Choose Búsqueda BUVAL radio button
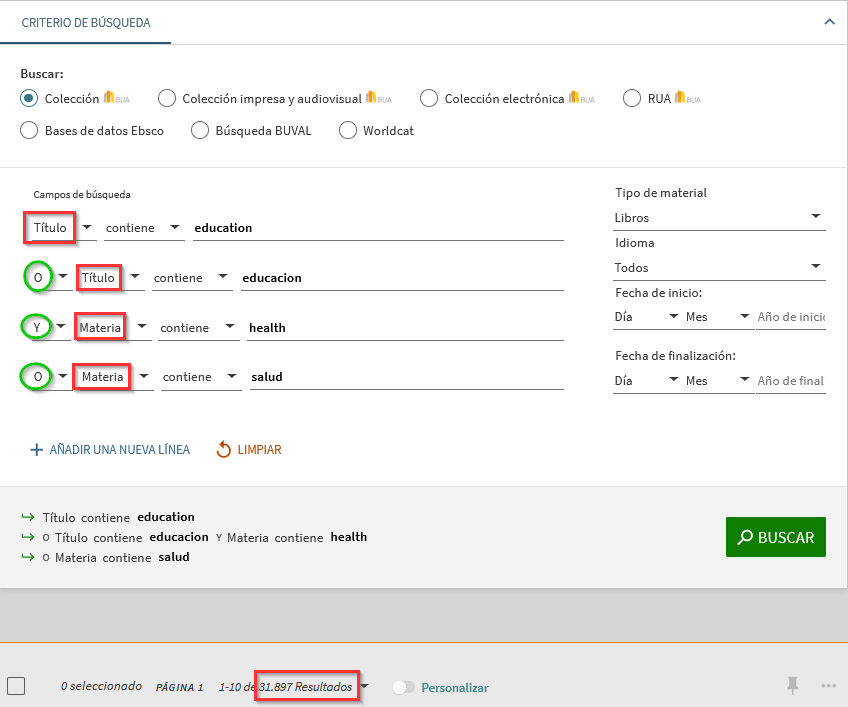848x707 pixels. [200, 130]
